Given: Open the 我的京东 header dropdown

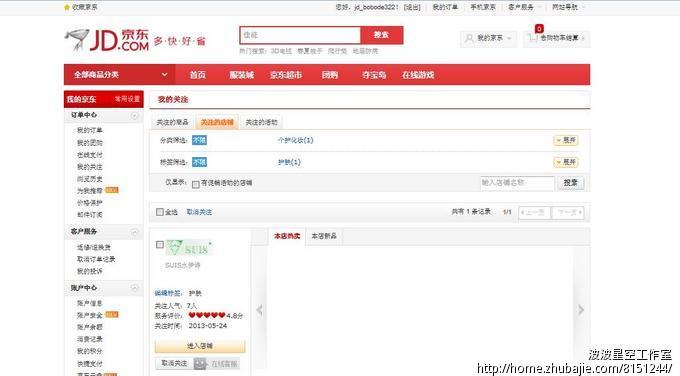Looking at the screenshot, I should [488, 39].
